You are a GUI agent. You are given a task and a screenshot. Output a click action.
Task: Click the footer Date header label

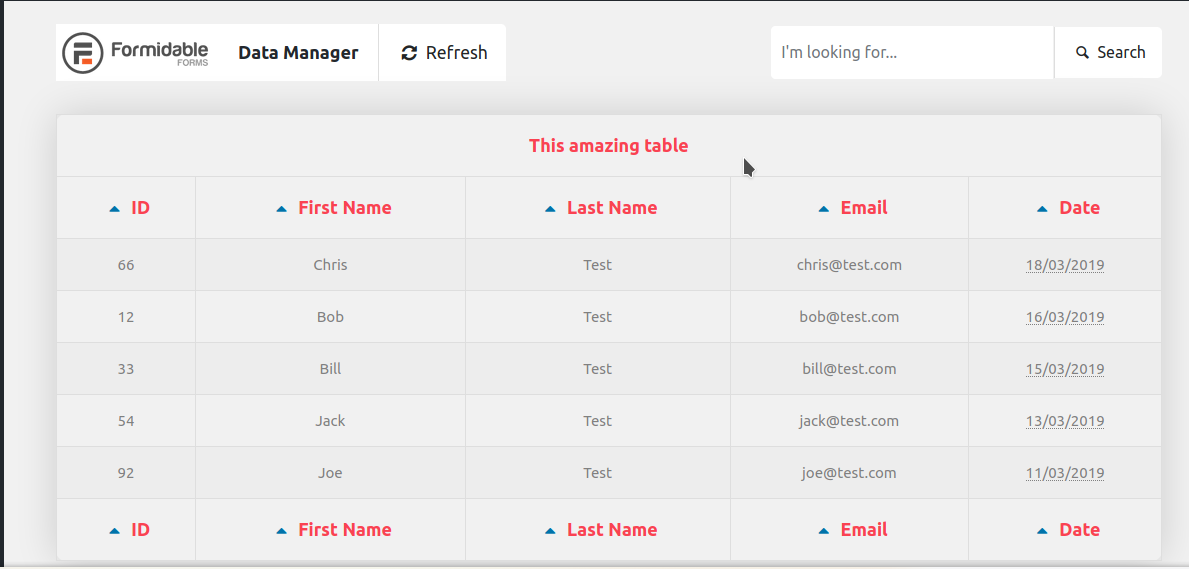coord(1079,530)
